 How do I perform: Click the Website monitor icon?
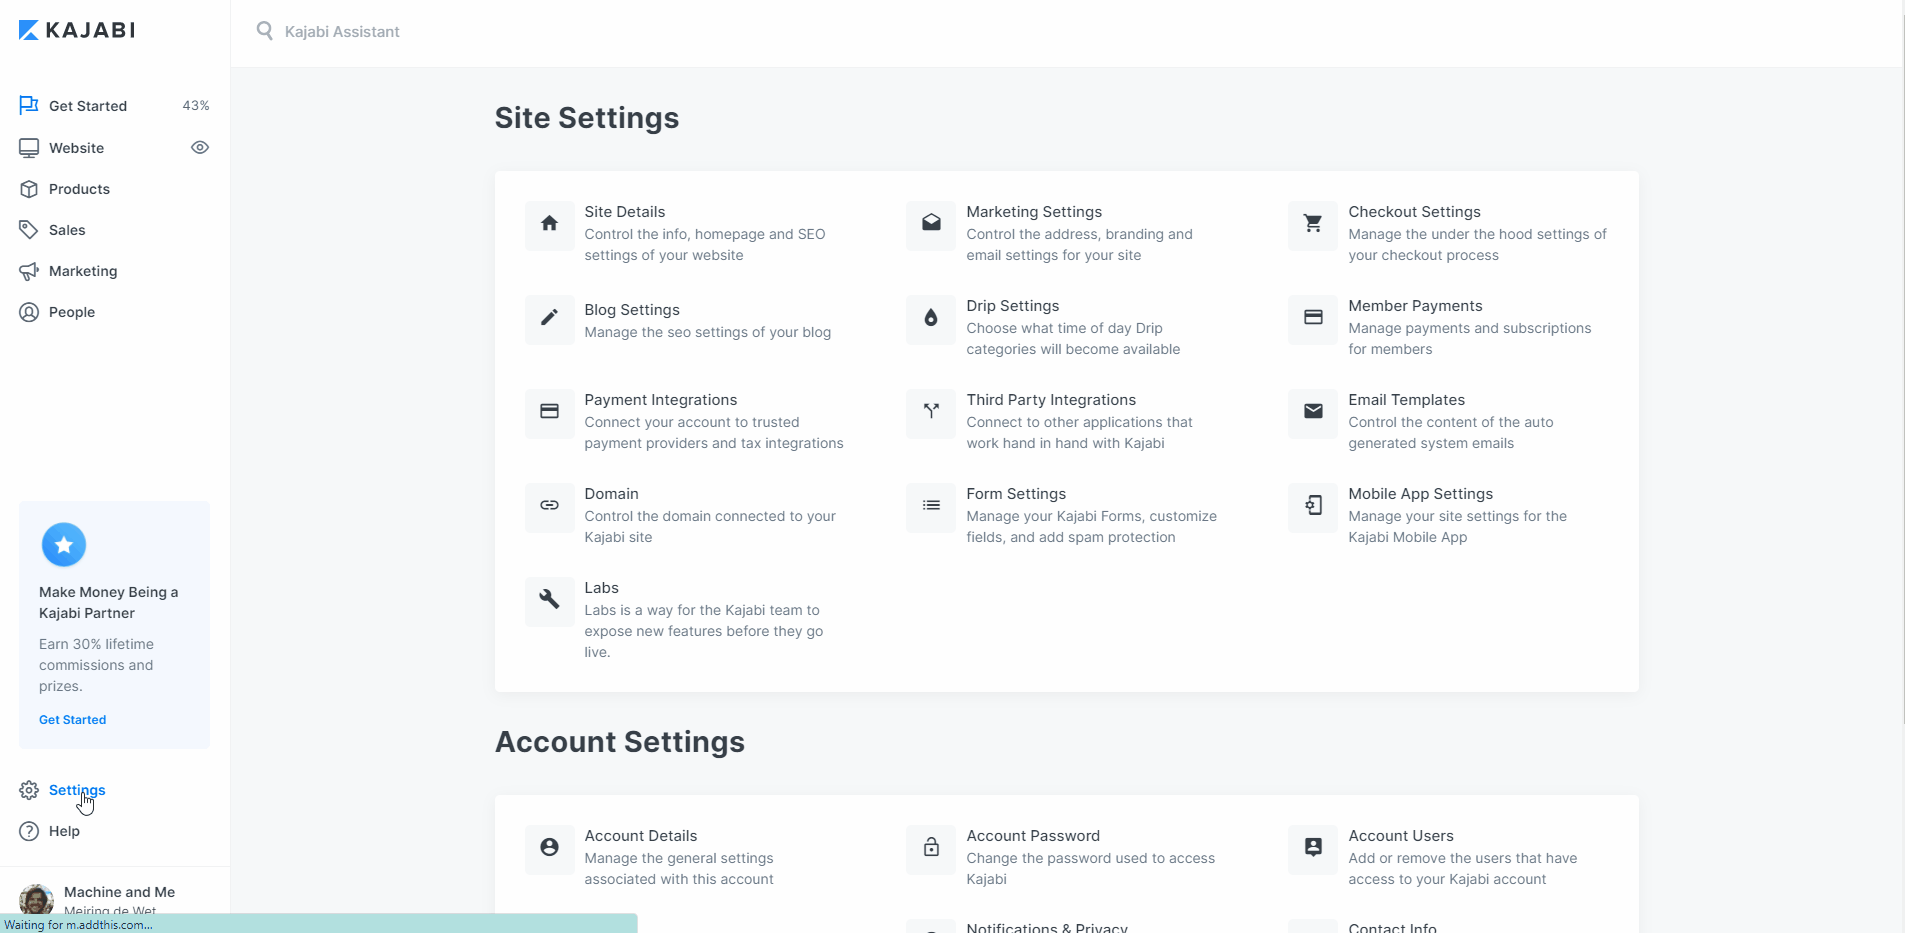[29, 147]
